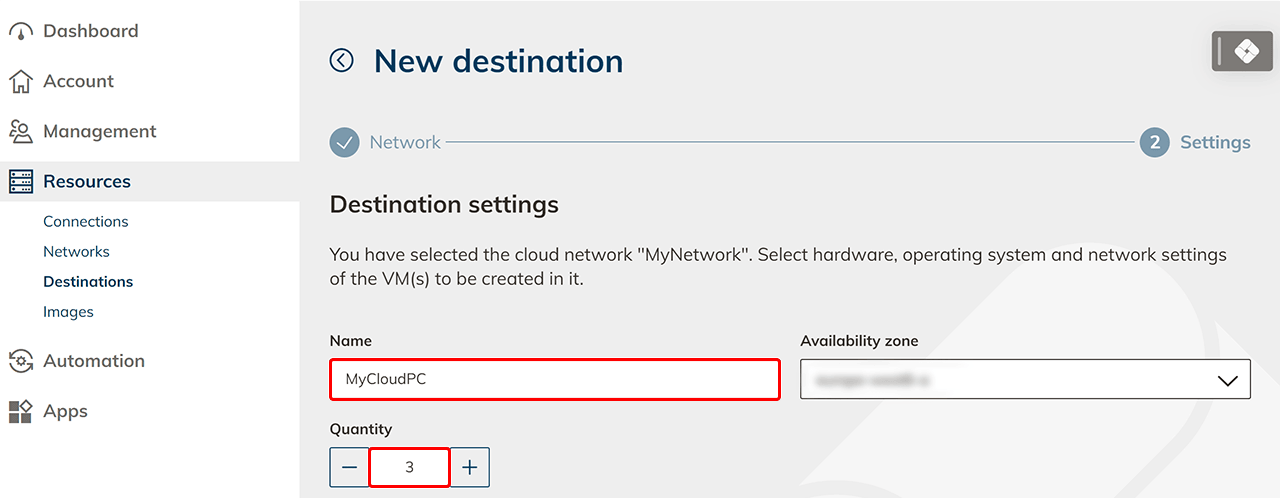Select Destinations in the sidebar

[88, 282]
